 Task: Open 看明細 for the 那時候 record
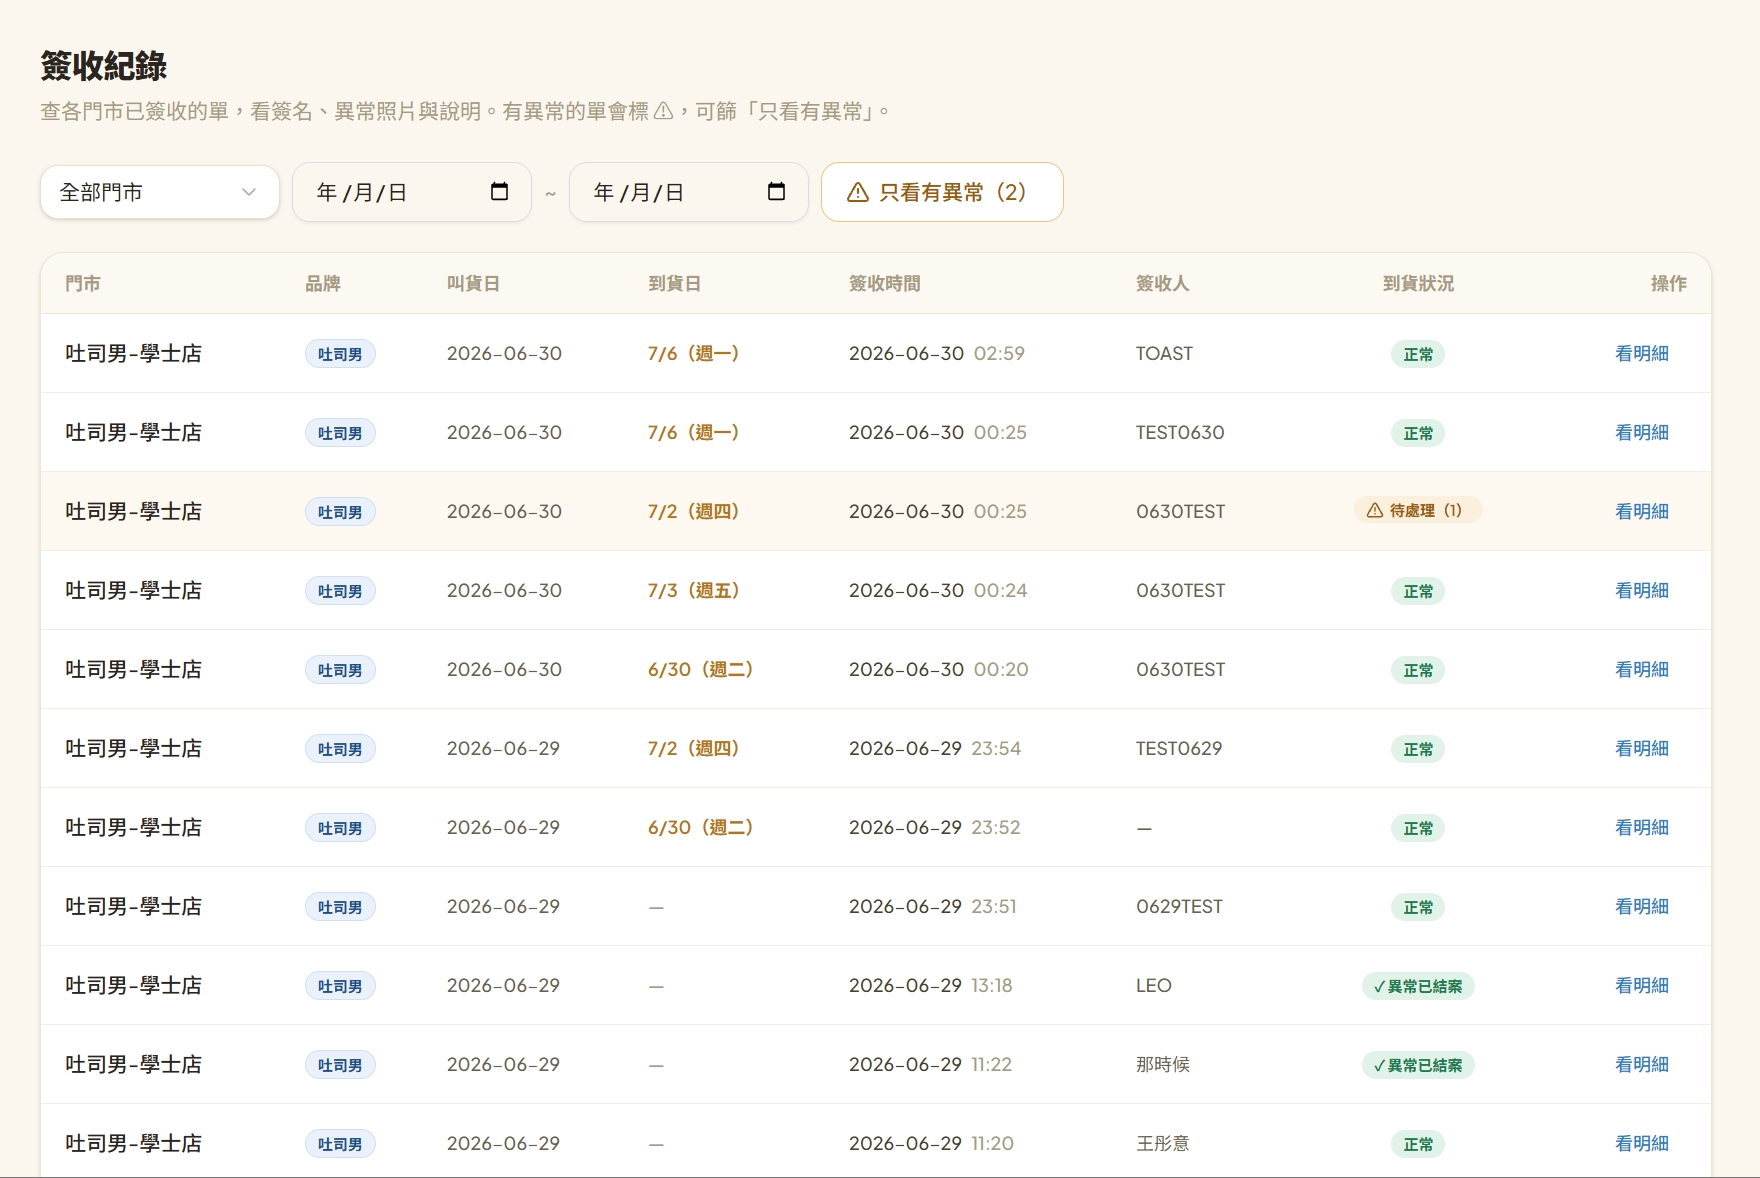[1641, 1064]
